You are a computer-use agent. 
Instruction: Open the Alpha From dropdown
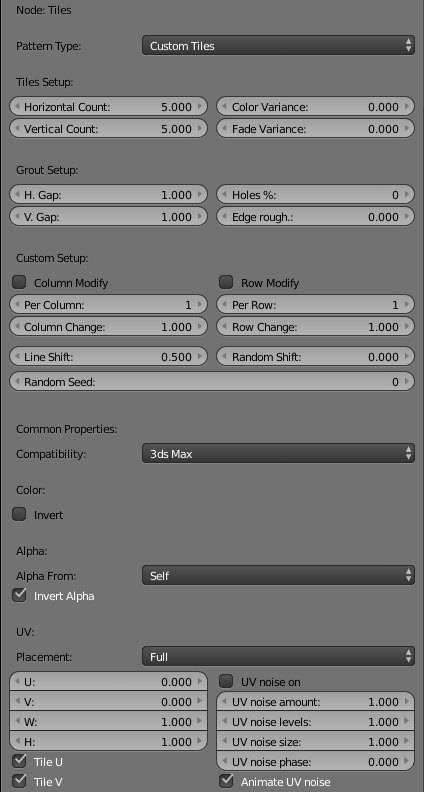(278, 576)
